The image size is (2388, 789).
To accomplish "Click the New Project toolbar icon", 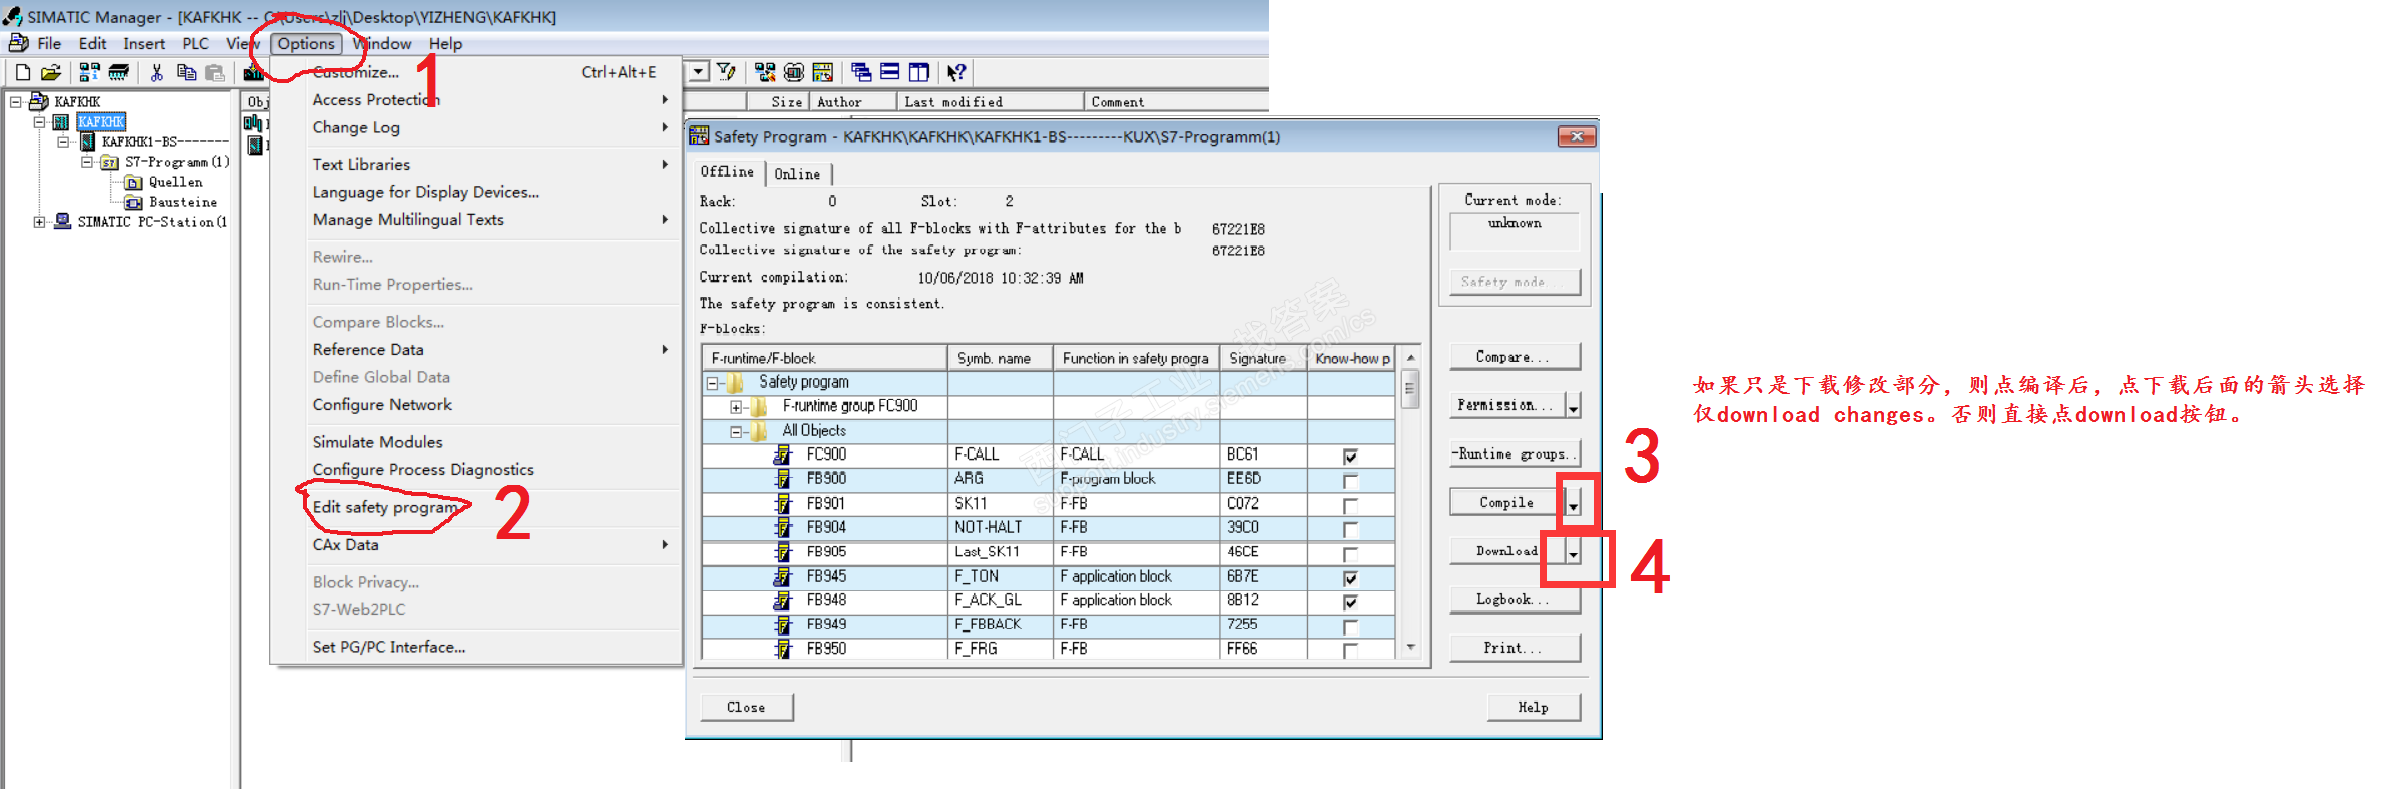I will [x=22, y=72].
